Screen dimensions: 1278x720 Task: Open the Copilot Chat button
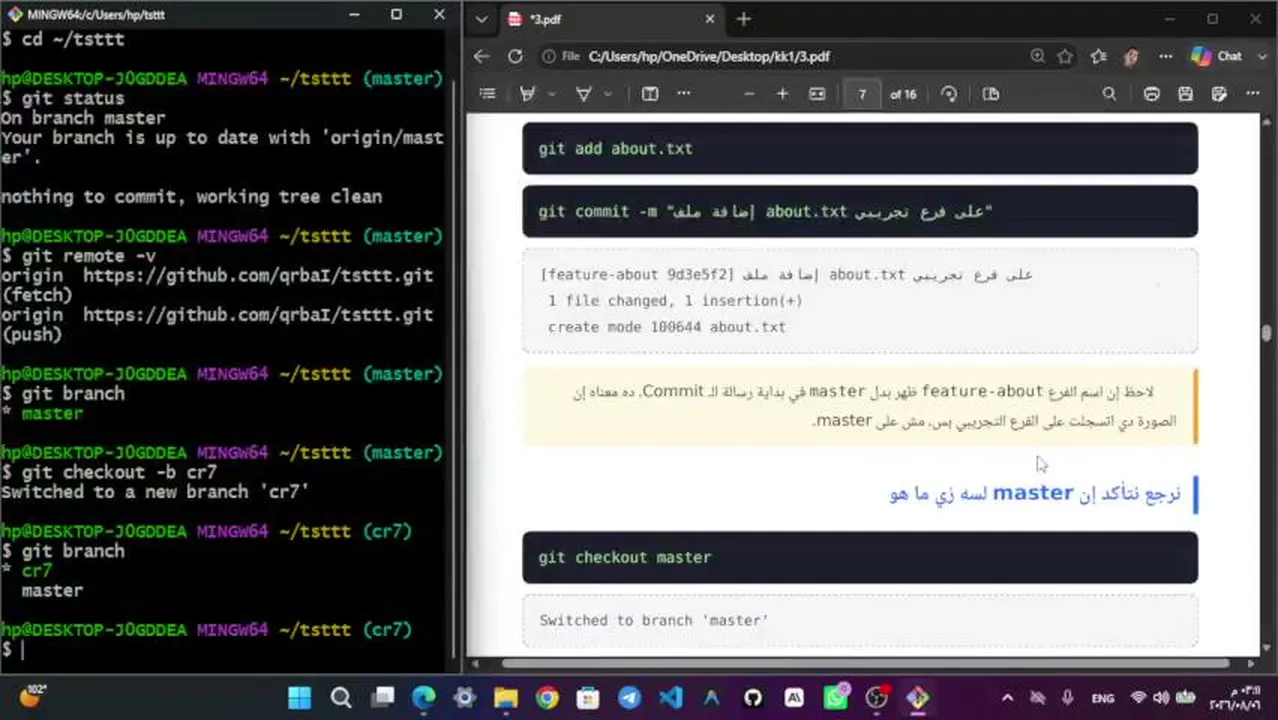pyautogui.click(x=1217, y=57)
